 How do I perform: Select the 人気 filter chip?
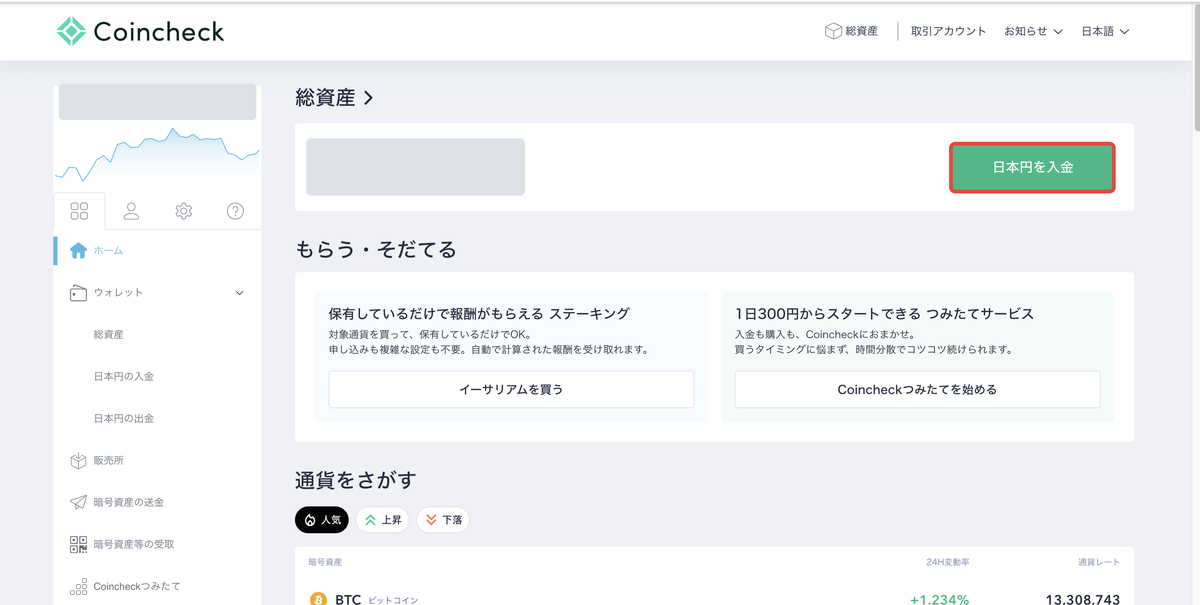[322, 520]
